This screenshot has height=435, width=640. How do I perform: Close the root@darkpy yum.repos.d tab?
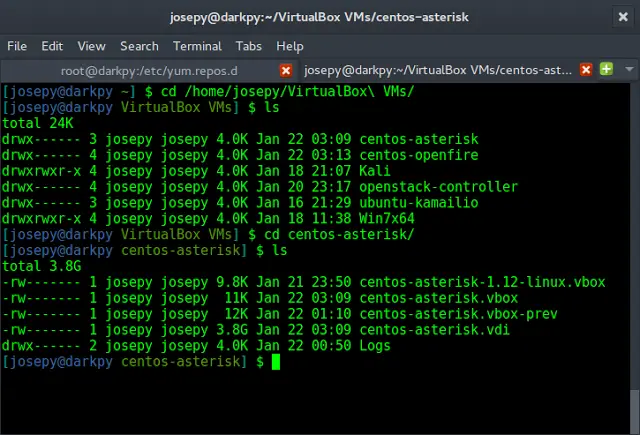coord(286,71)
